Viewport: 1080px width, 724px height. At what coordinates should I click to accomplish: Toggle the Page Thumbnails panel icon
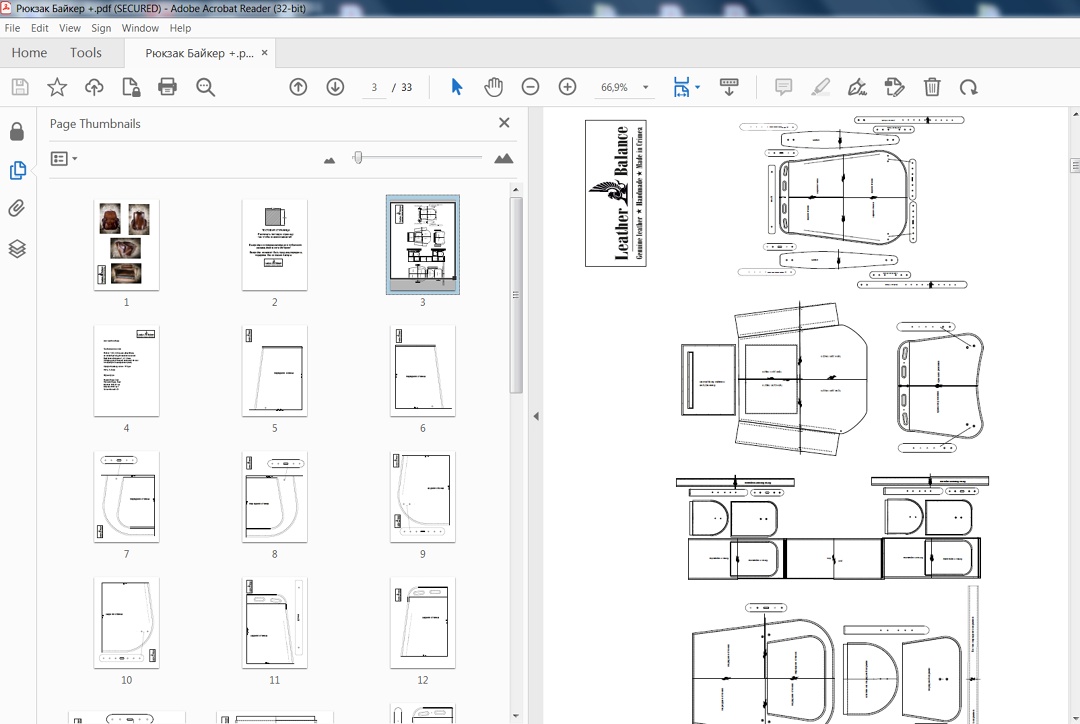pos(17,170)
